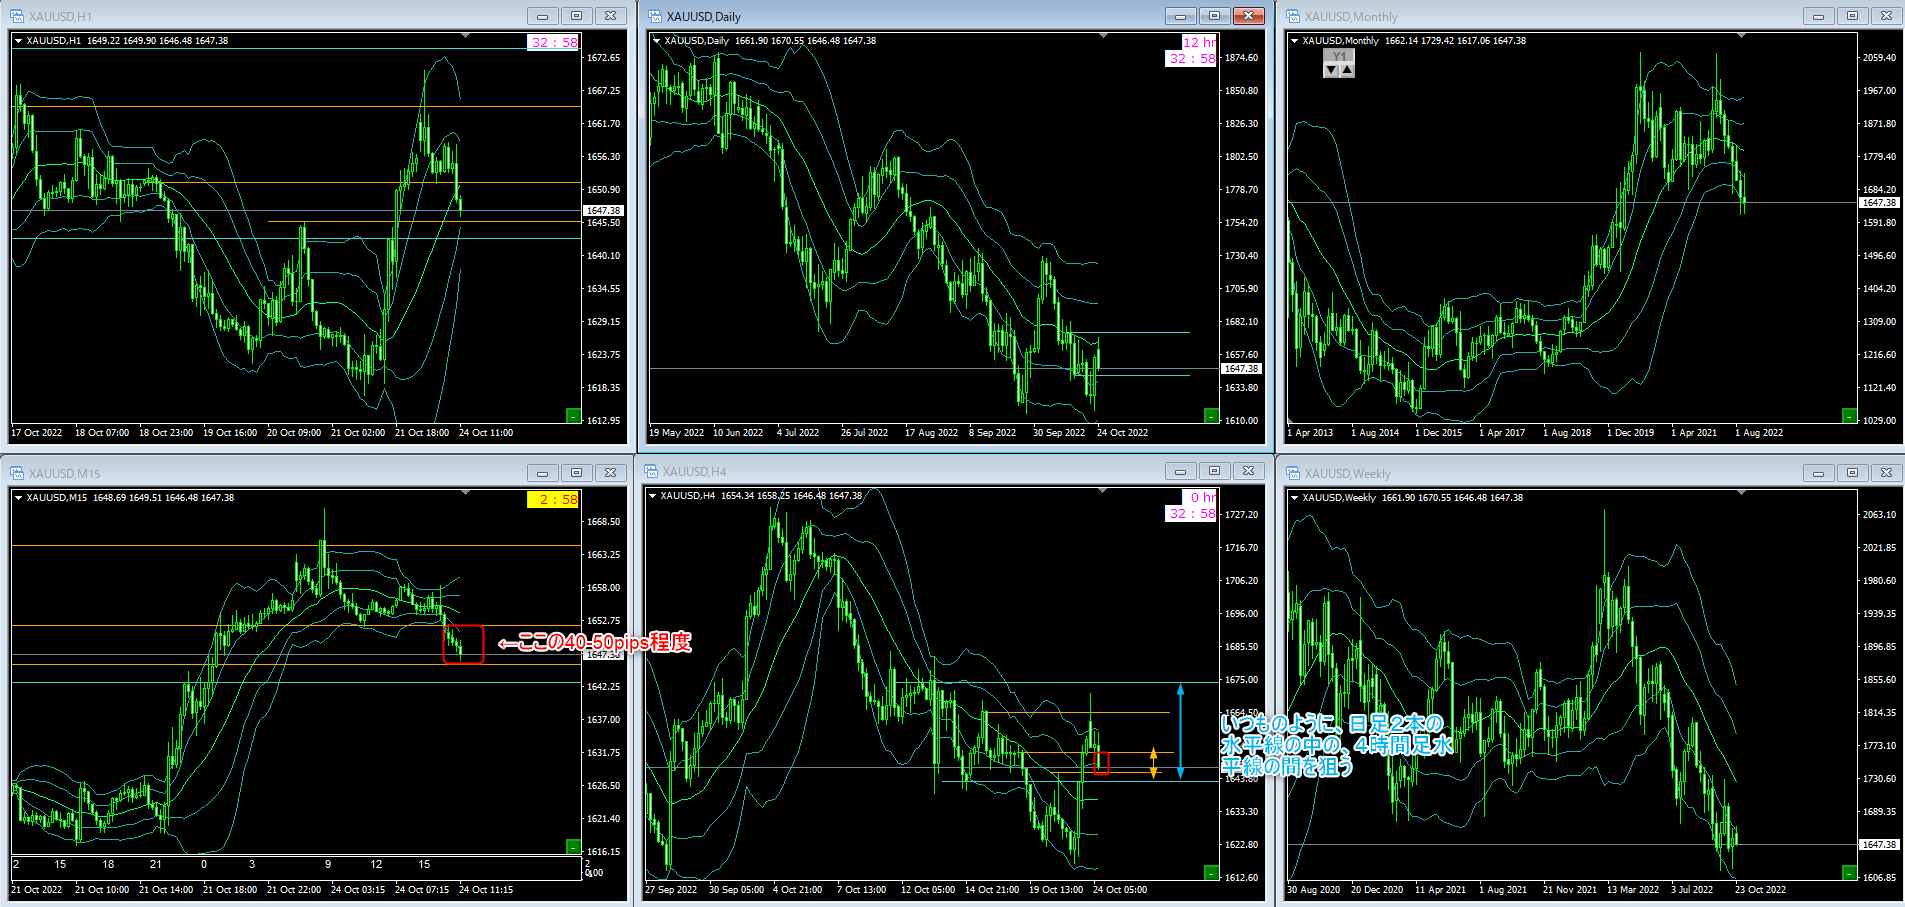Click the blue double-headed arrow on H4 chart
Screen dimensions: 1905x907
point(1181,731)
